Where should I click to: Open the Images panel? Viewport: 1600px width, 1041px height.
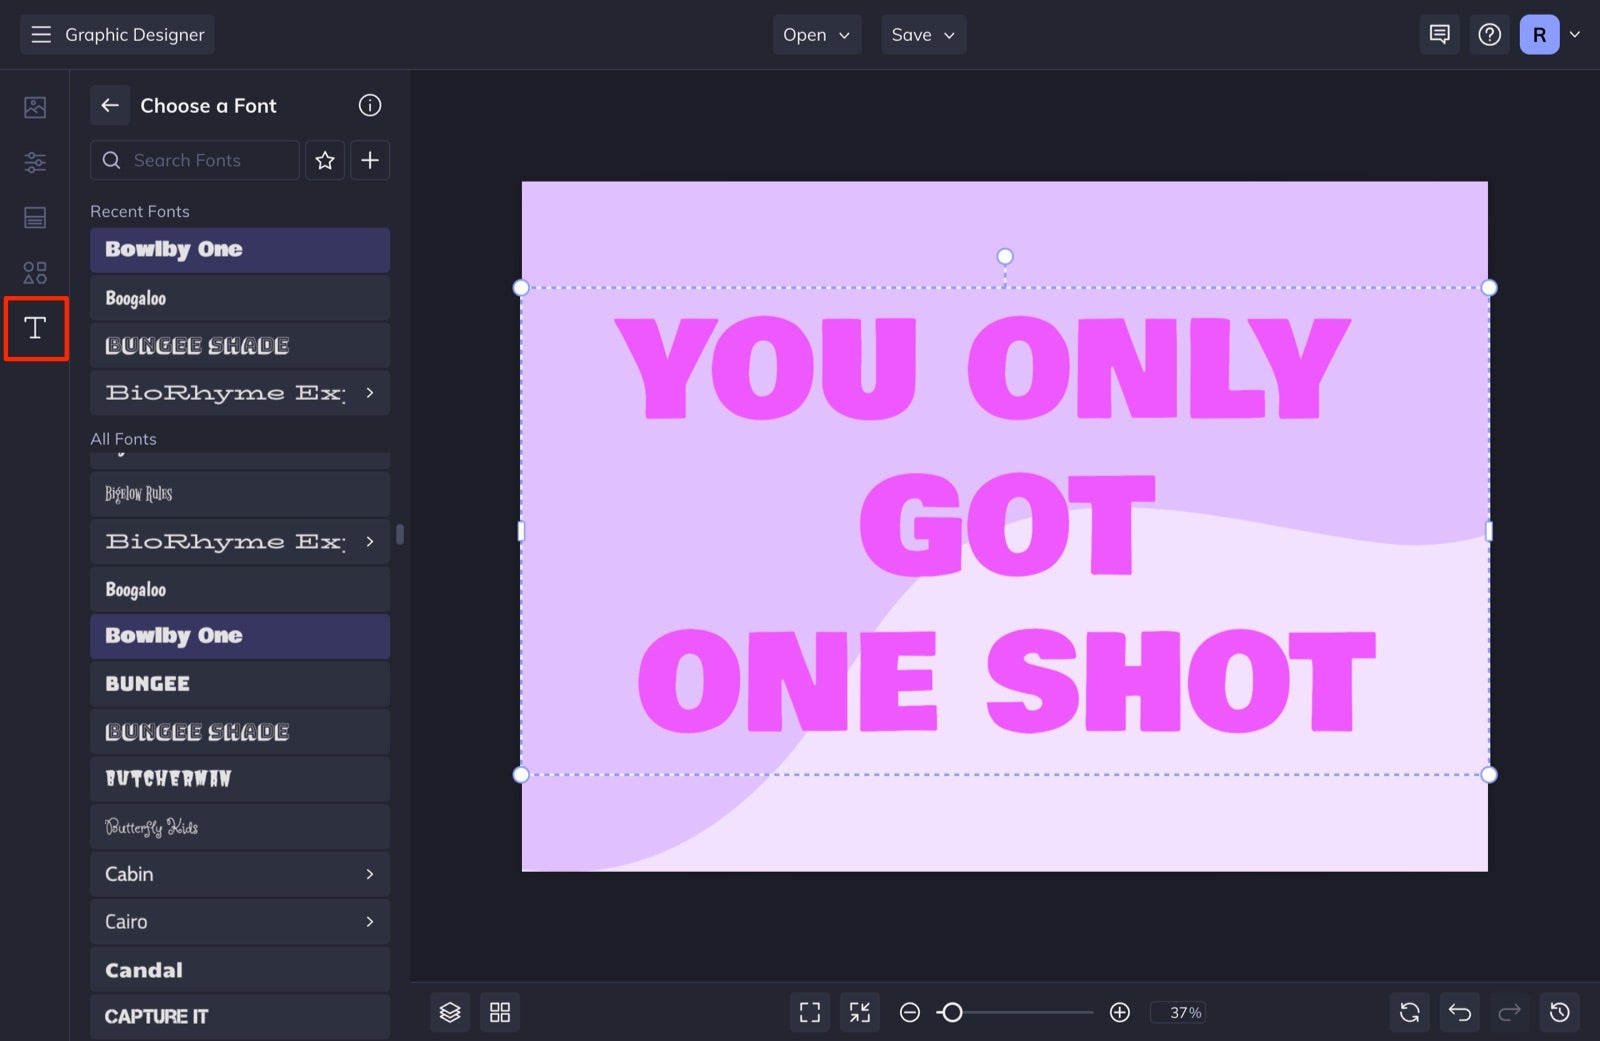(x=35, y=107)
